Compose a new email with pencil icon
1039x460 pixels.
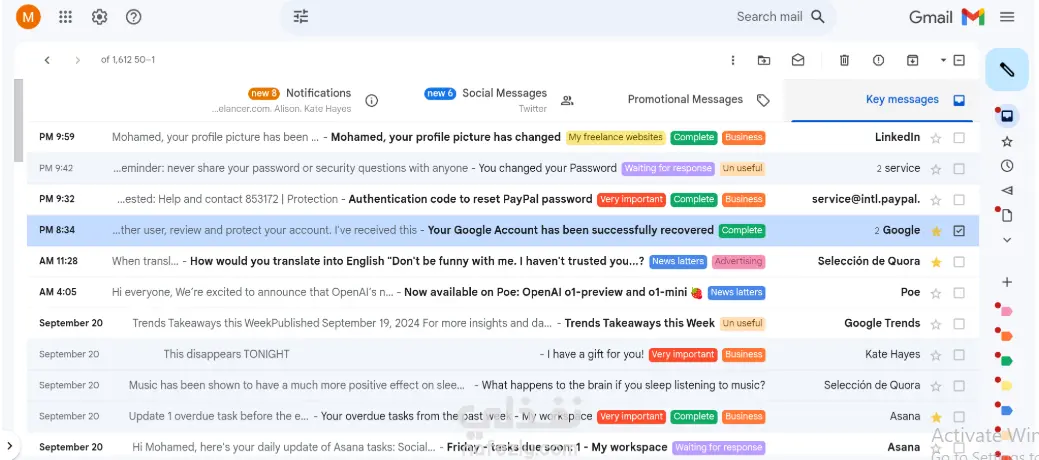1007,70
